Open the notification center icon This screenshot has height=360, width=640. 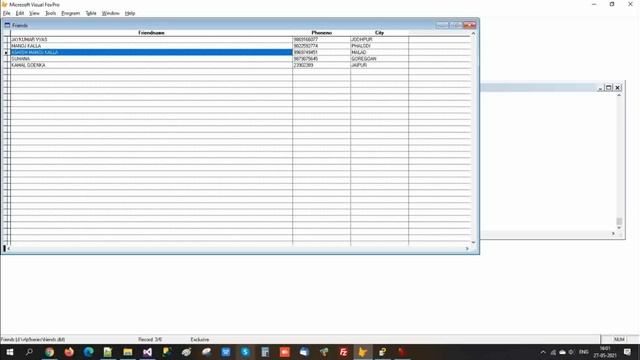coord(627,352)
